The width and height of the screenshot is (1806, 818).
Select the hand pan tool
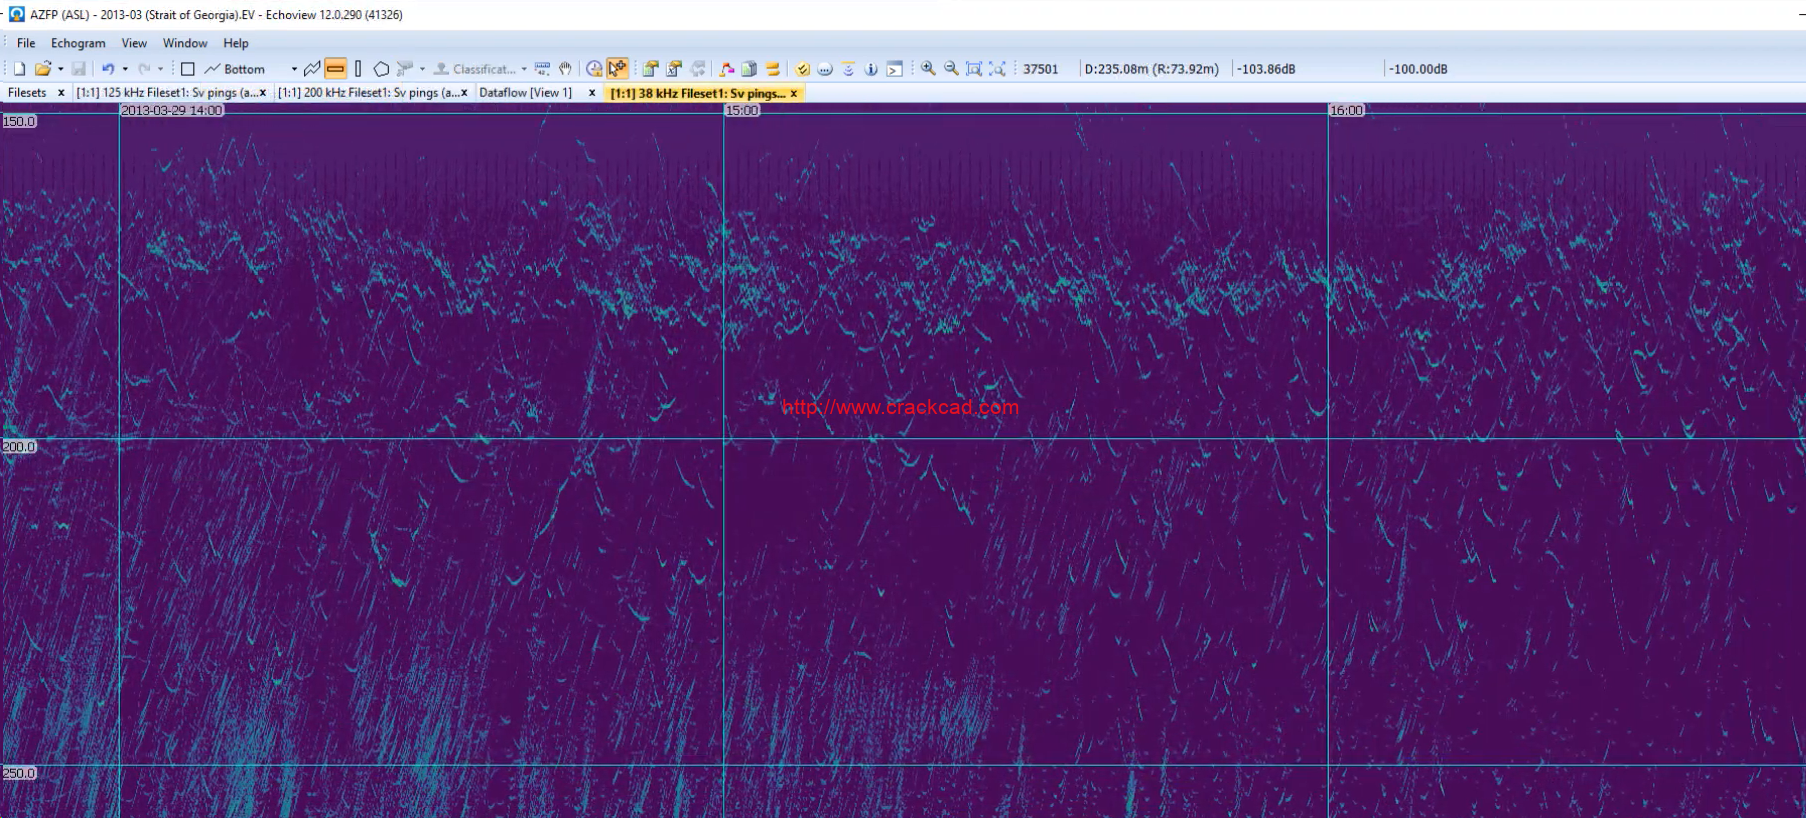[x=565, y=69]
